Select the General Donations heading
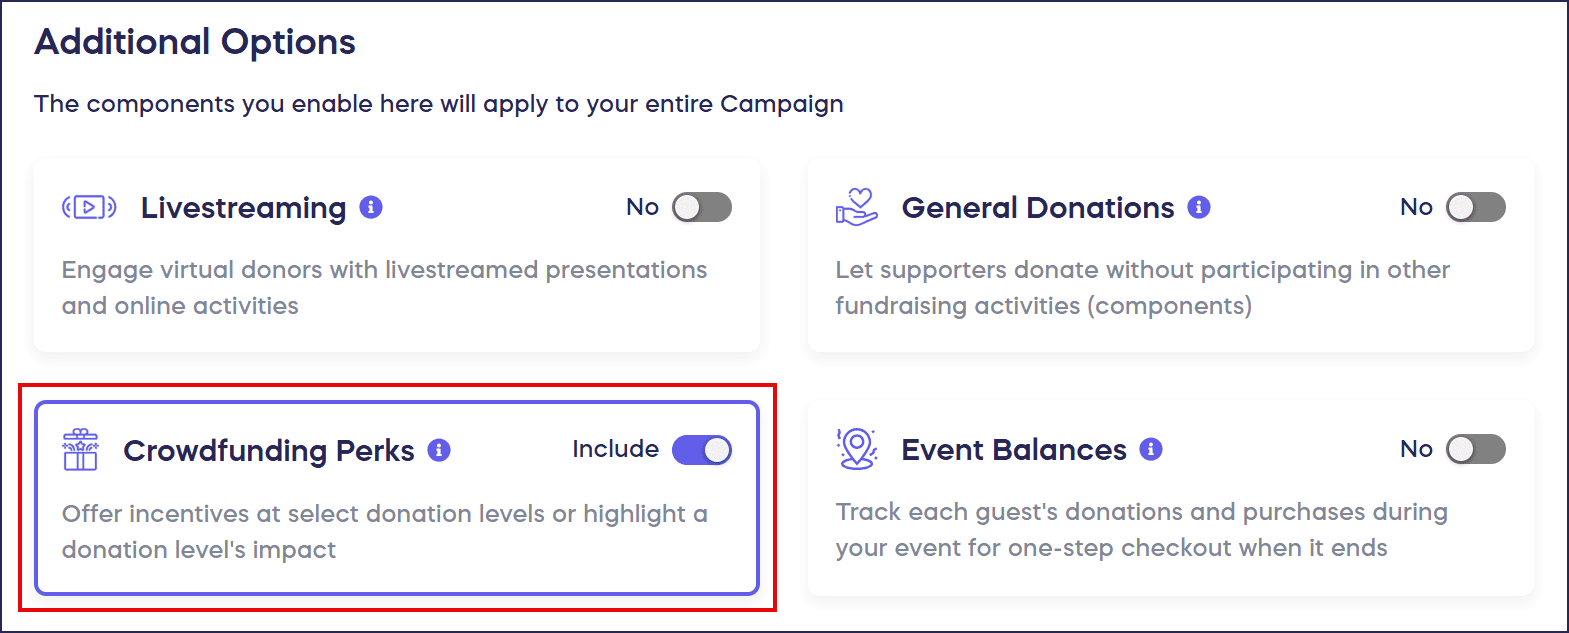Image resolution: width=1569 pixels, height=633 pixels. coord(1037,208)
